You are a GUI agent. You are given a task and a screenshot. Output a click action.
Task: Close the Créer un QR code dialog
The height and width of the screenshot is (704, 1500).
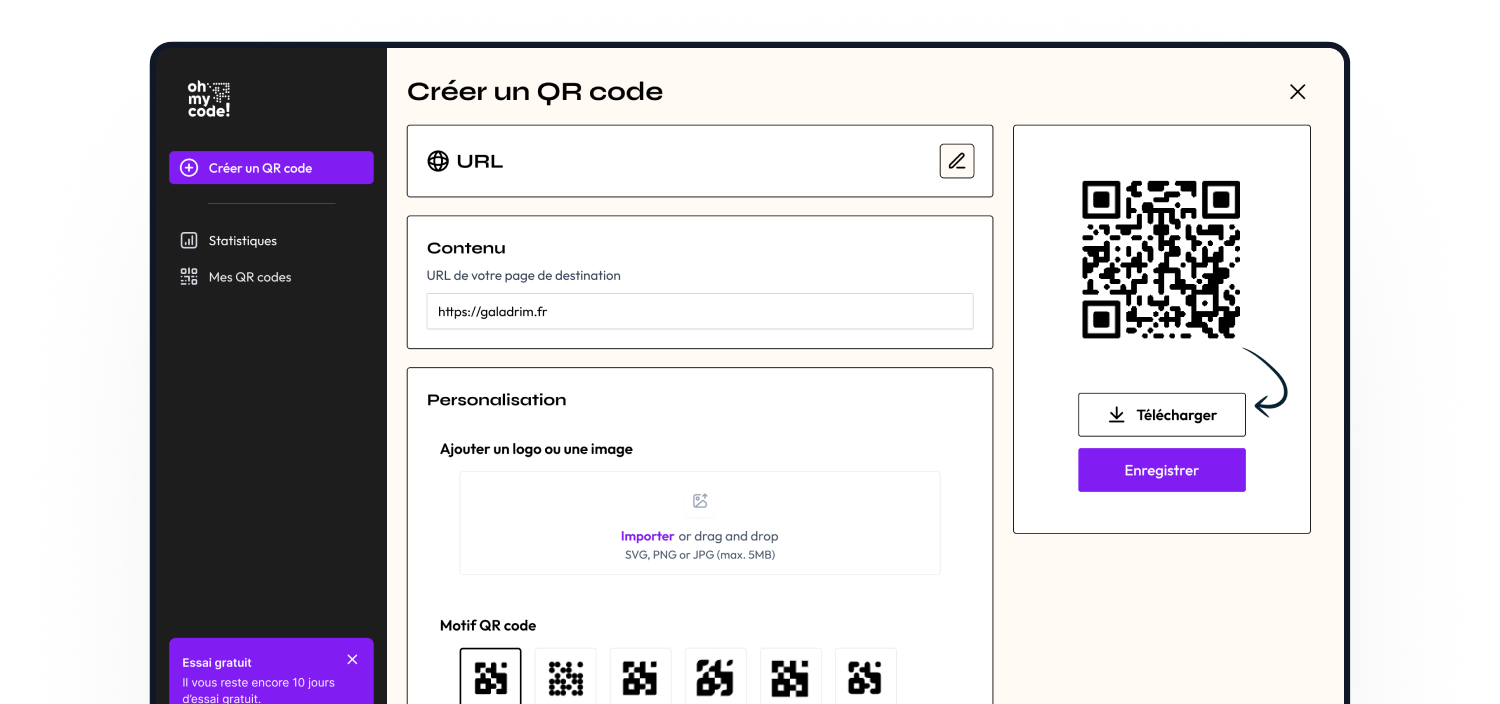[x=1297, y=92]
